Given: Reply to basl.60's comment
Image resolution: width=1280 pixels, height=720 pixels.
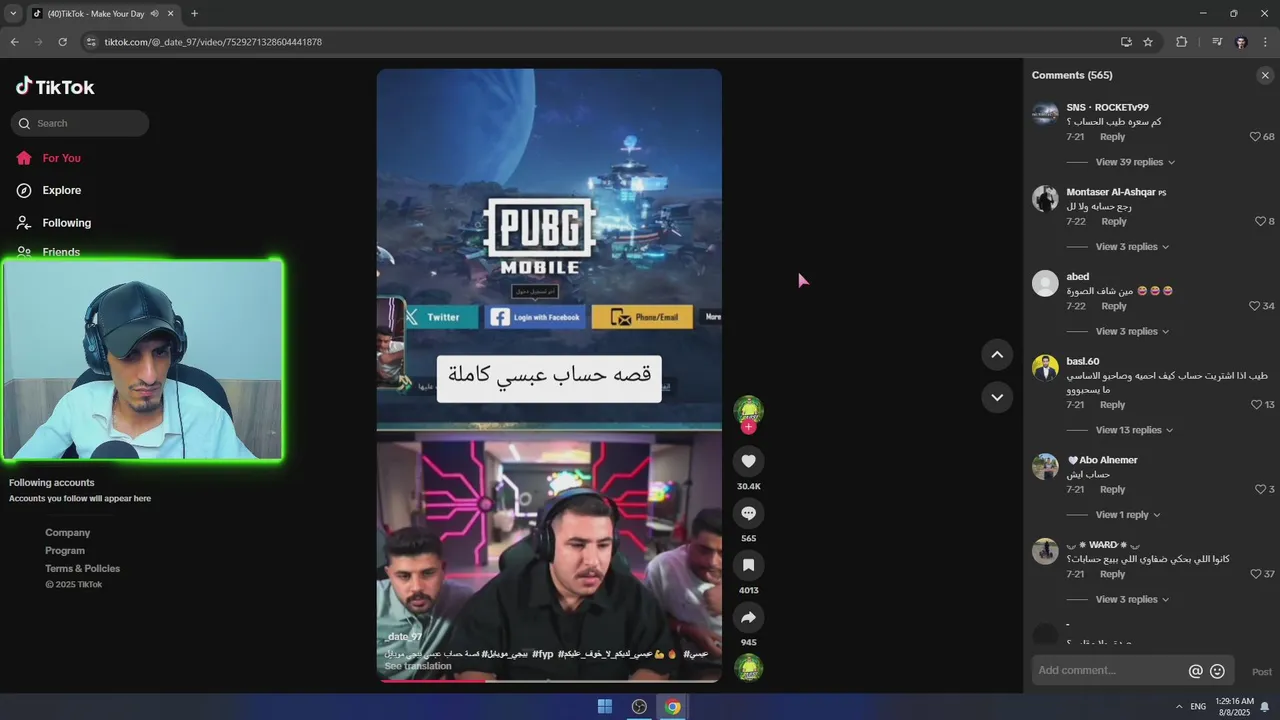Looking at the screenshot, I should pyautogui.click(x=1112, y=405).
